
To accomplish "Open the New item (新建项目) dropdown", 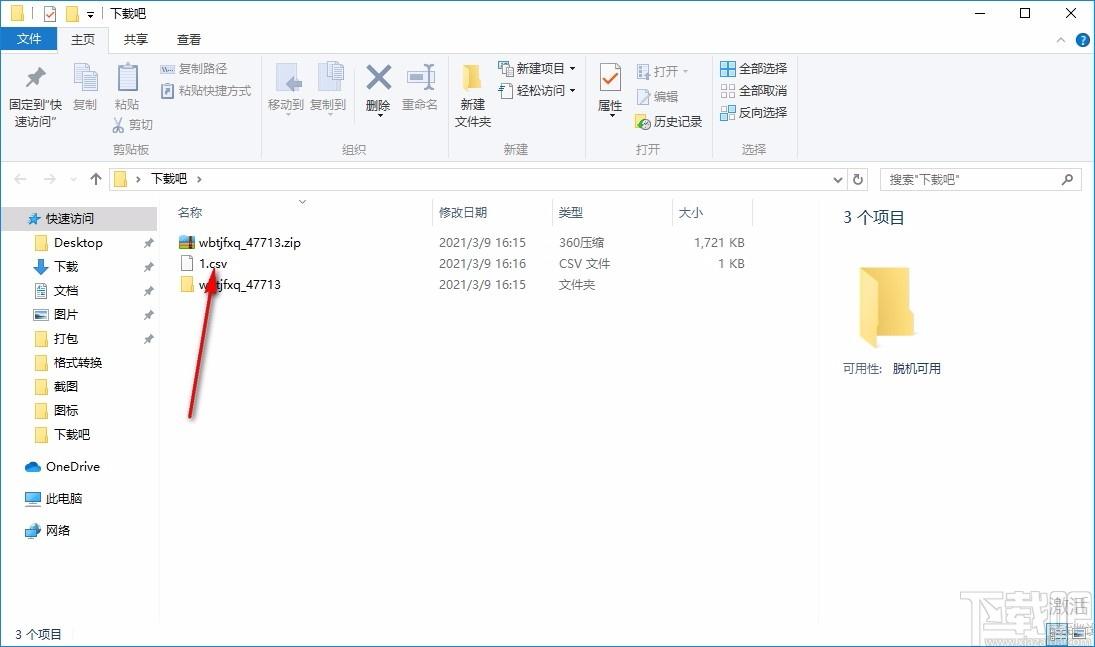I will pyautogui.click(x=536, y=68).
